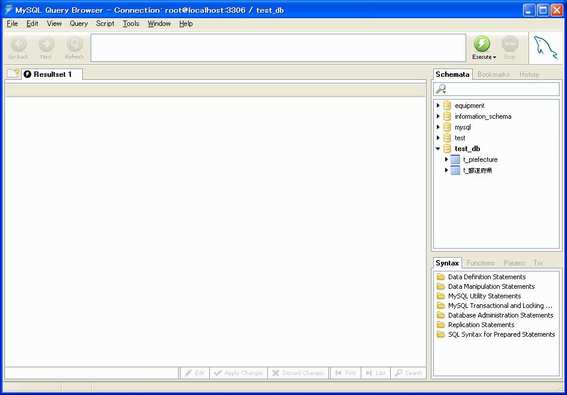The image size is (567, 395).
Task: Expand the equipment schema node
Action: click(438, 106)
